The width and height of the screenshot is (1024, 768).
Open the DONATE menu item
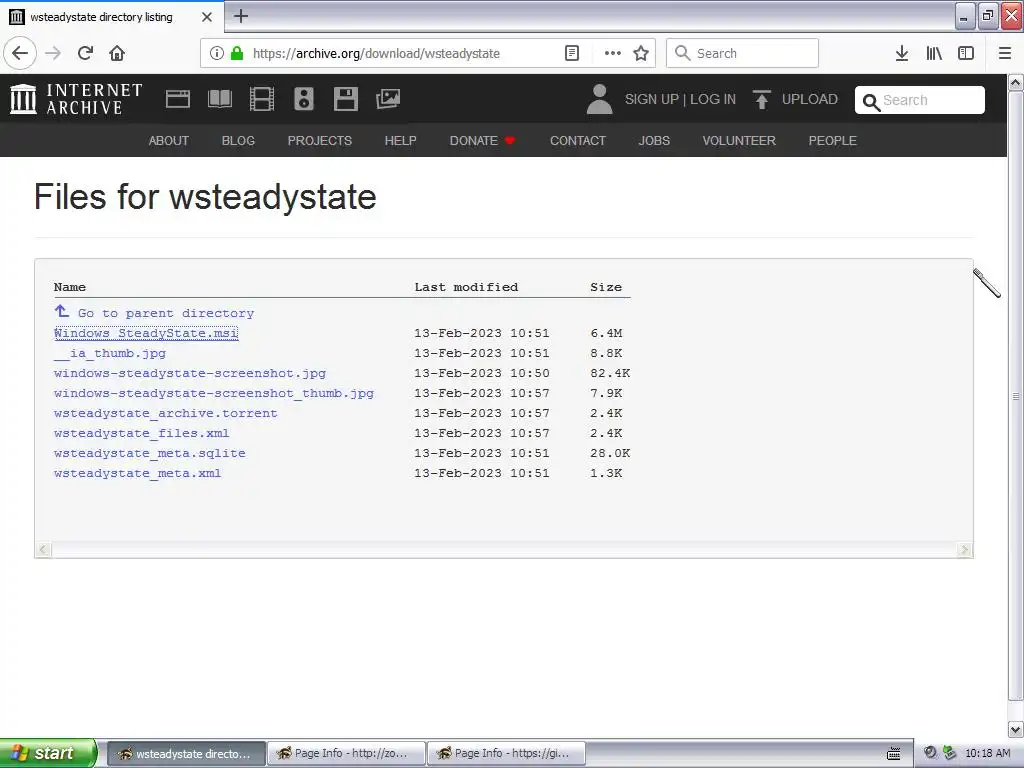pyautogui.click(x=482, y=140)
